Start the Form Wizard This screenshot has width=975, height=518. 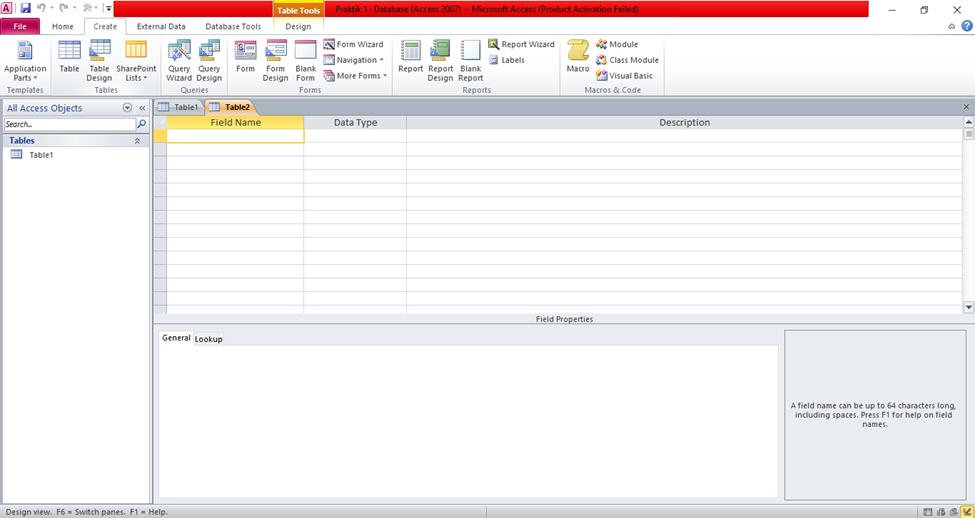pyautogui.click(x=354, y=44)
